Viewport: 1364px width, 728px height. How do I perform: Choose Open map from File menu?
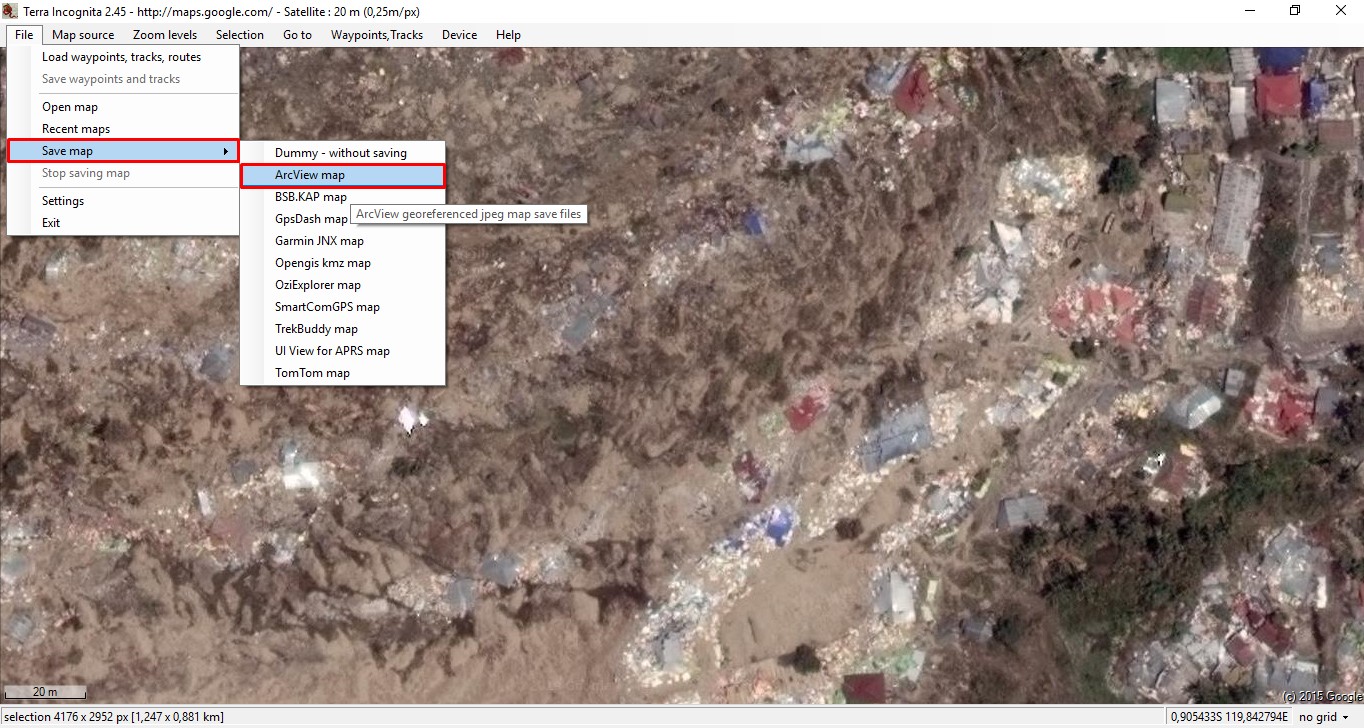tap(70, 107)
